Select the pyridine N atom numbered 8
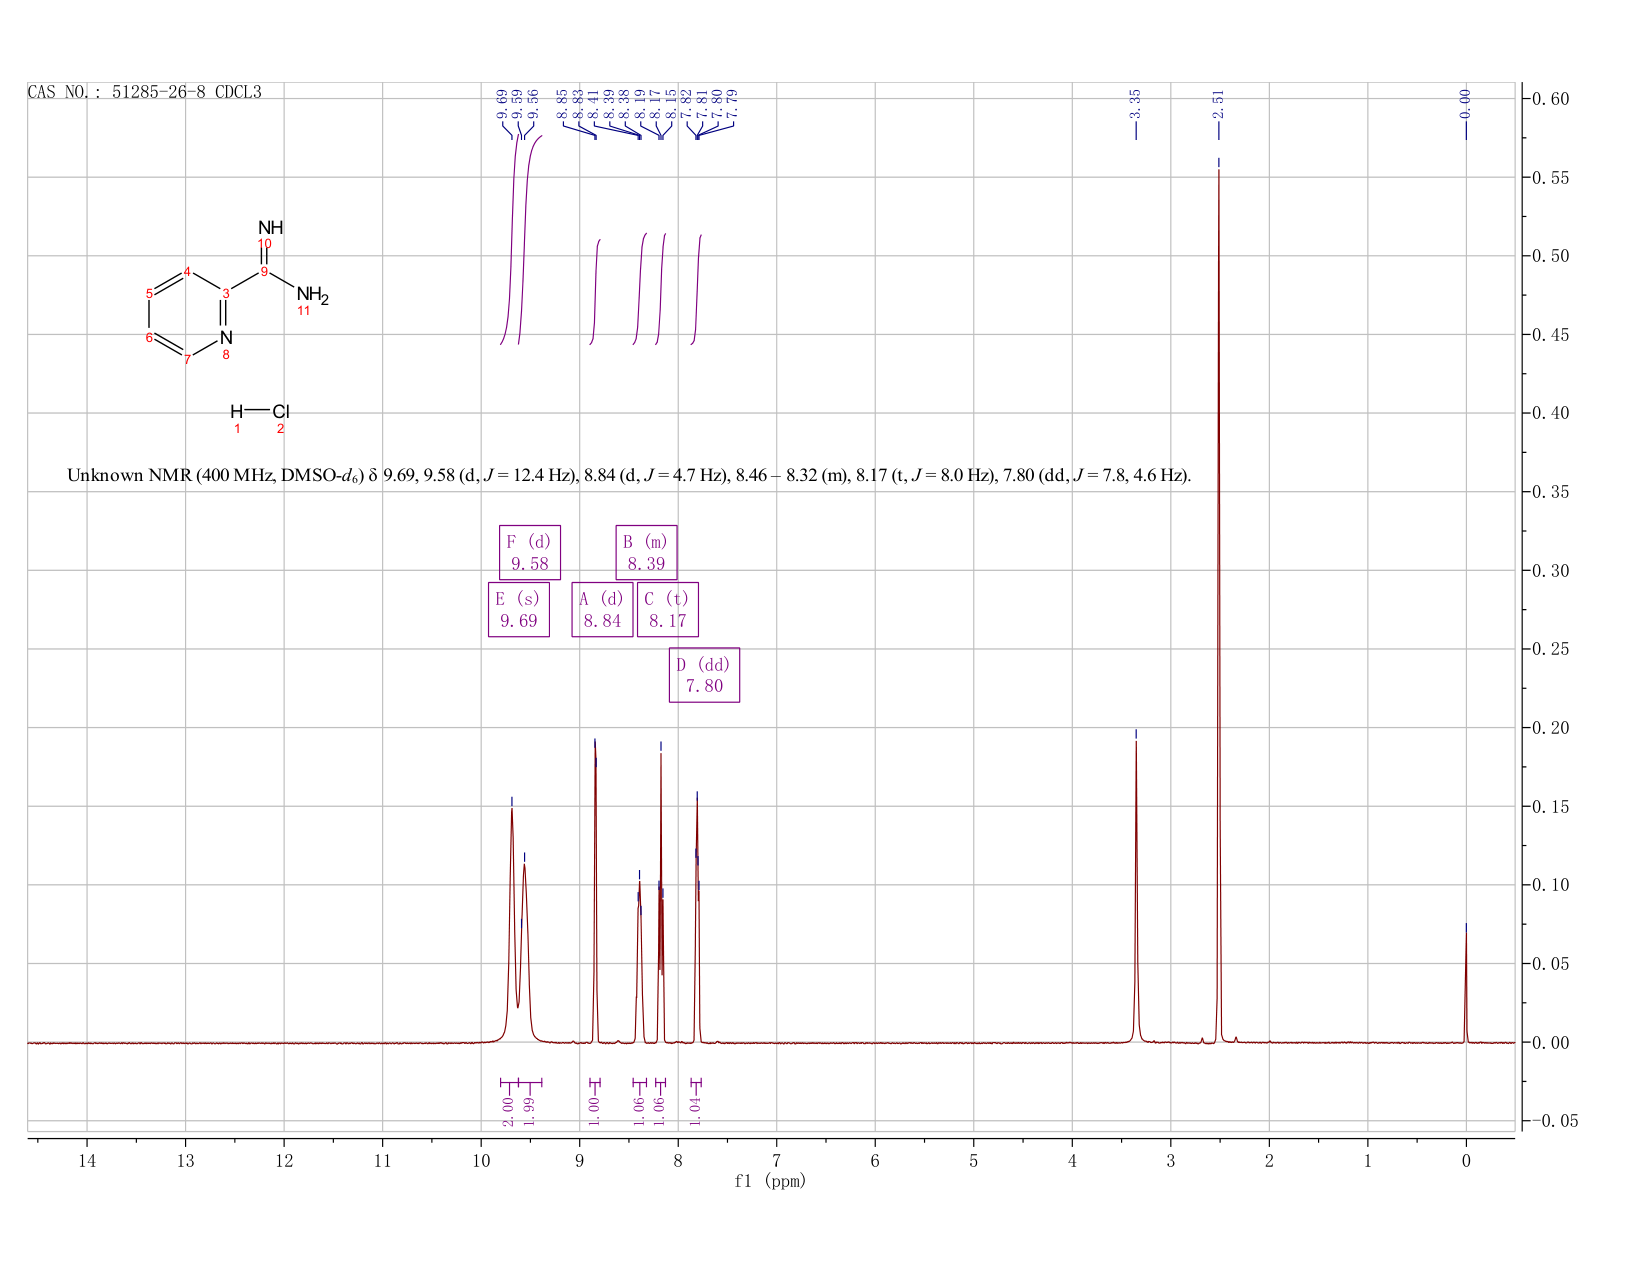Image resolution: width=1650 pixels, height=1275 pixels. pyautogui.click(x=226, y=338)
